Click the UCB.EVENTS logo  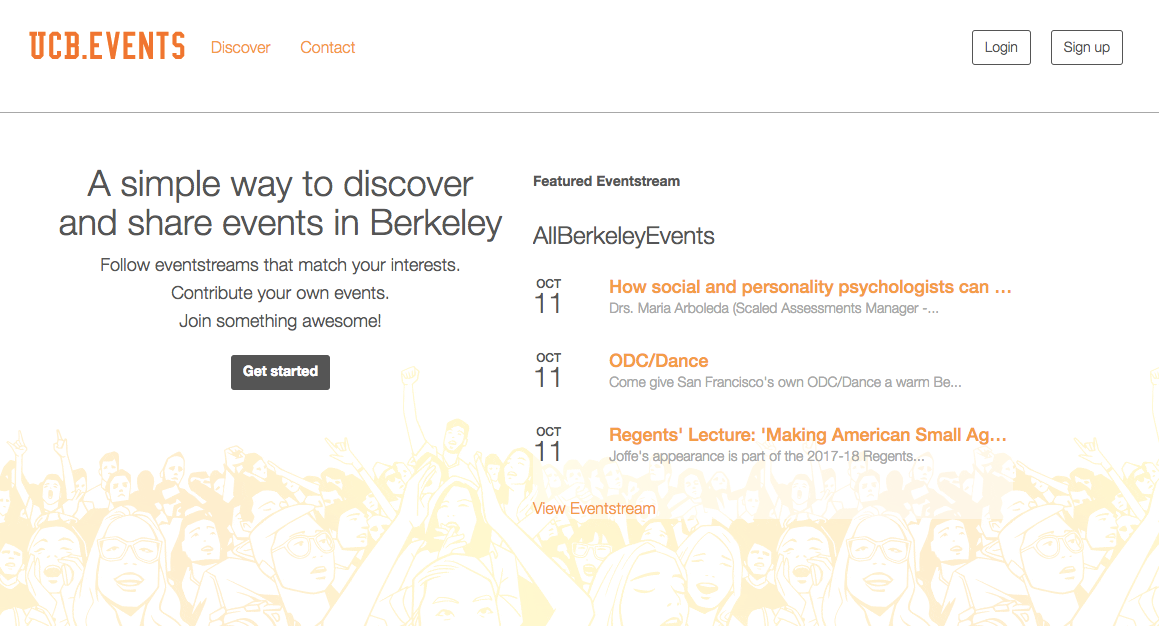coord(108,45)
